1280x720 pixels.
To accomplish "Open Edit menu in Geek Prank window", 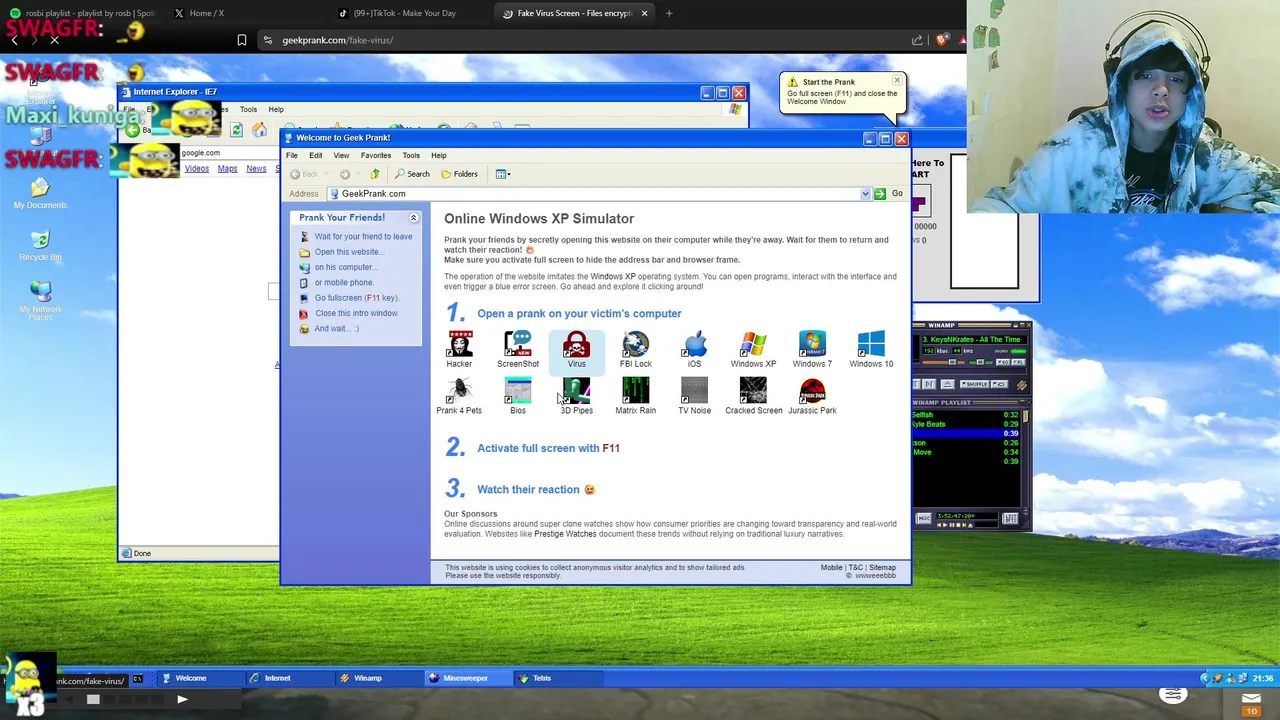I will point(315,155).
